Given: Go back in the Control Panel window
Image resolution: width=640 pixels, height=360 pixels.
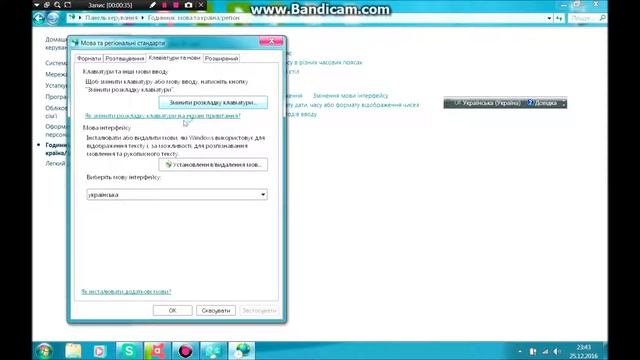Looking at the screenshot, I should pyautogui.click(x=39, y=18).
